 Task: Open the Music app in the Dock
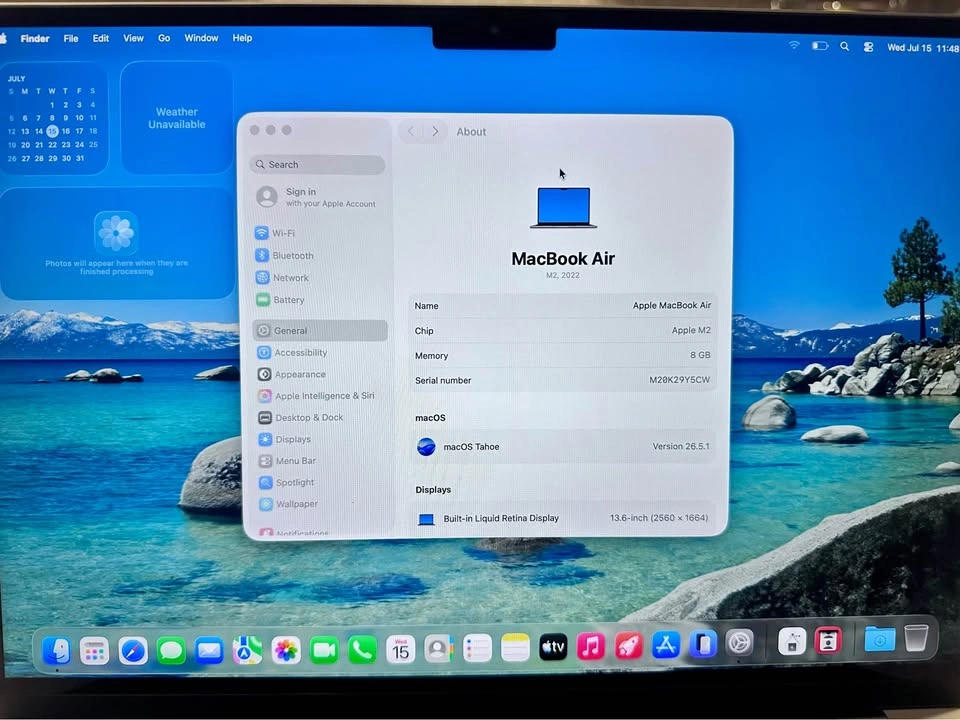tap(591, 647)
